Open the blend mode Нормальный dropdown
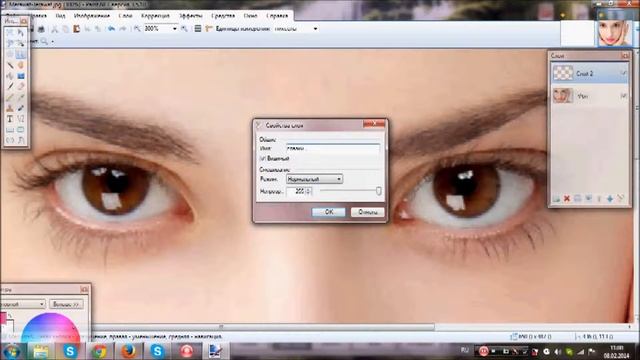This screenshot has width=640, height=360. point(314,179)
